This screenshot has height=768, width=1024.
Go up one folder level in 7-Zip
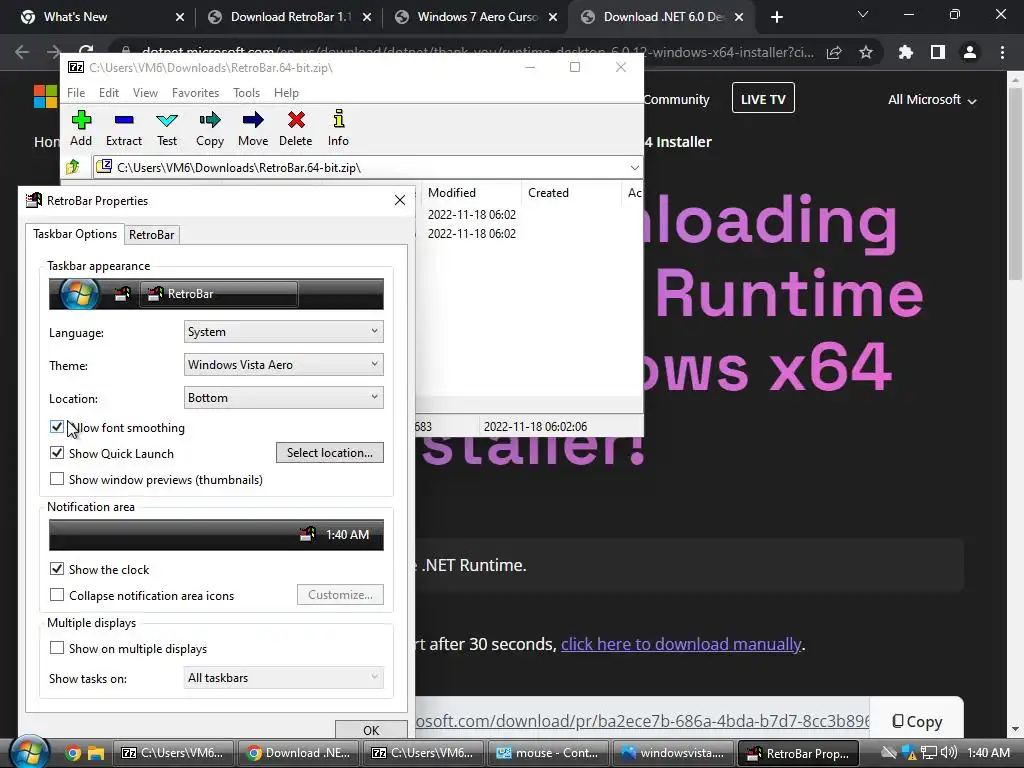pyautogui.click(x=73, y=167)
